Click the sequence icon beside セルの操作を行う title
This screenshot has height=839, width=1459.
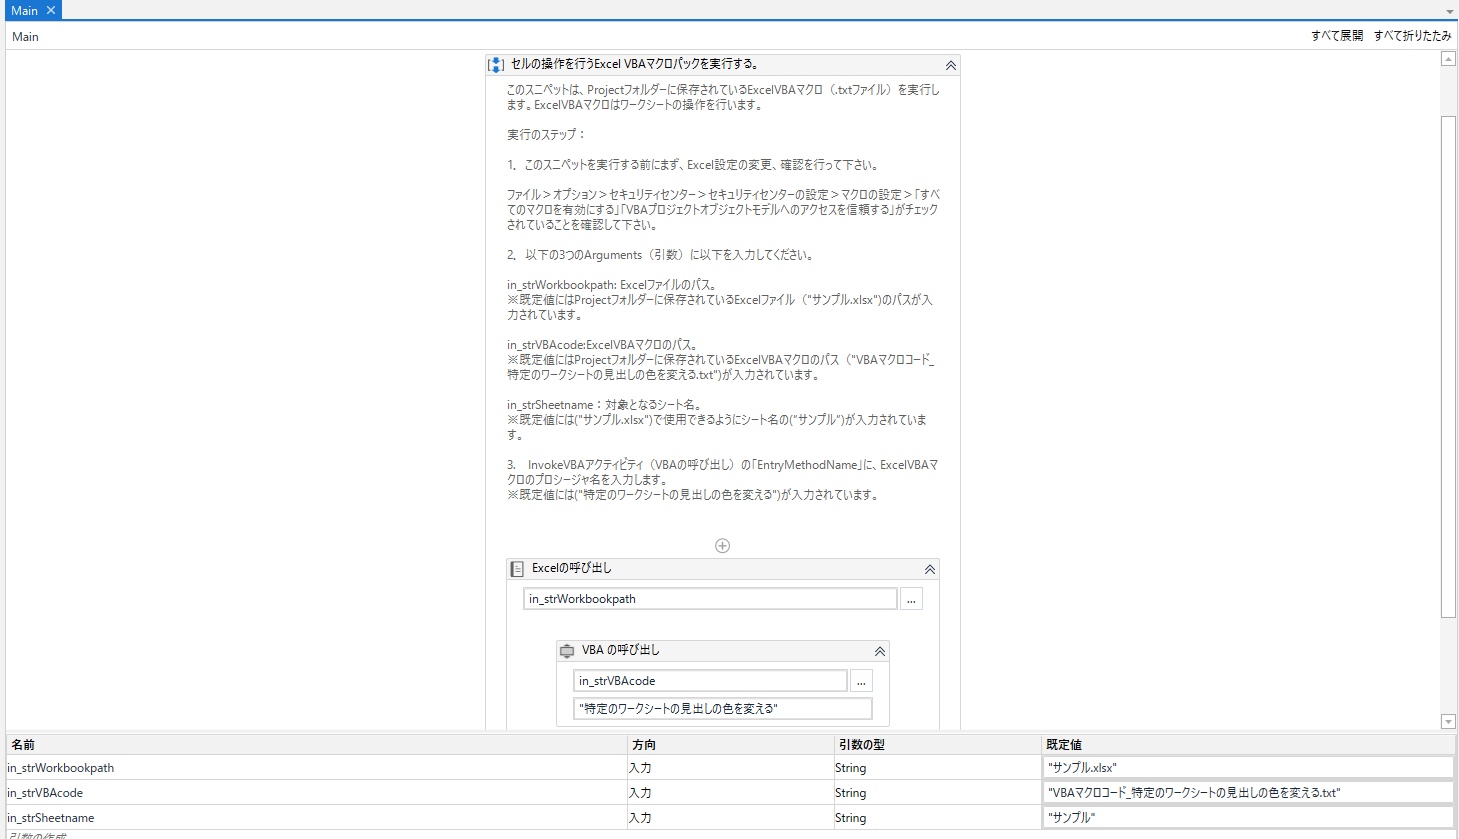(x=495, y=65)
